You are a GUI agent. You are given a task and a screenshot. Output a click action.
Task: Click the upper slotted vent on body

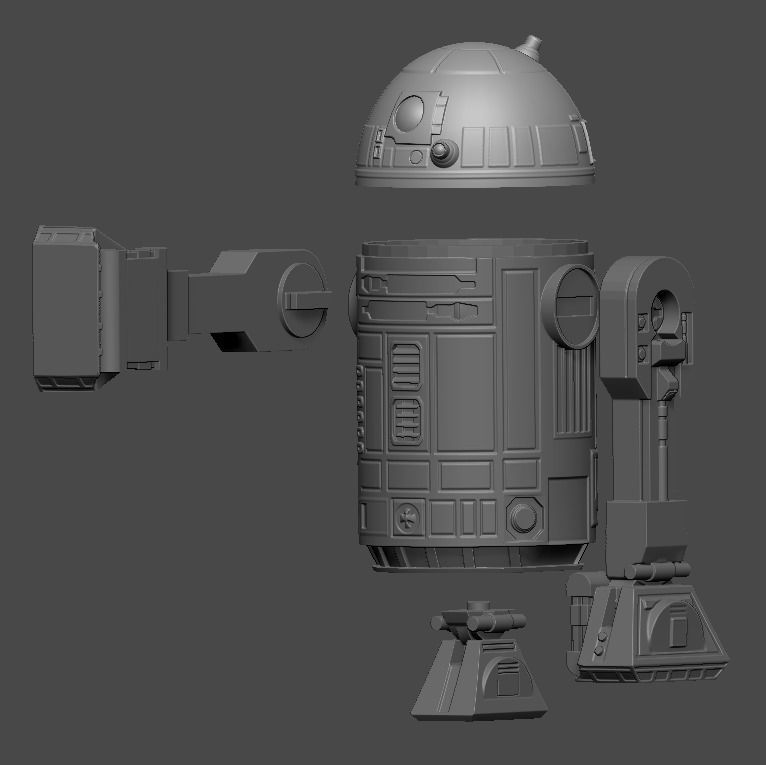pyautogui.click(x=406, y=366)
